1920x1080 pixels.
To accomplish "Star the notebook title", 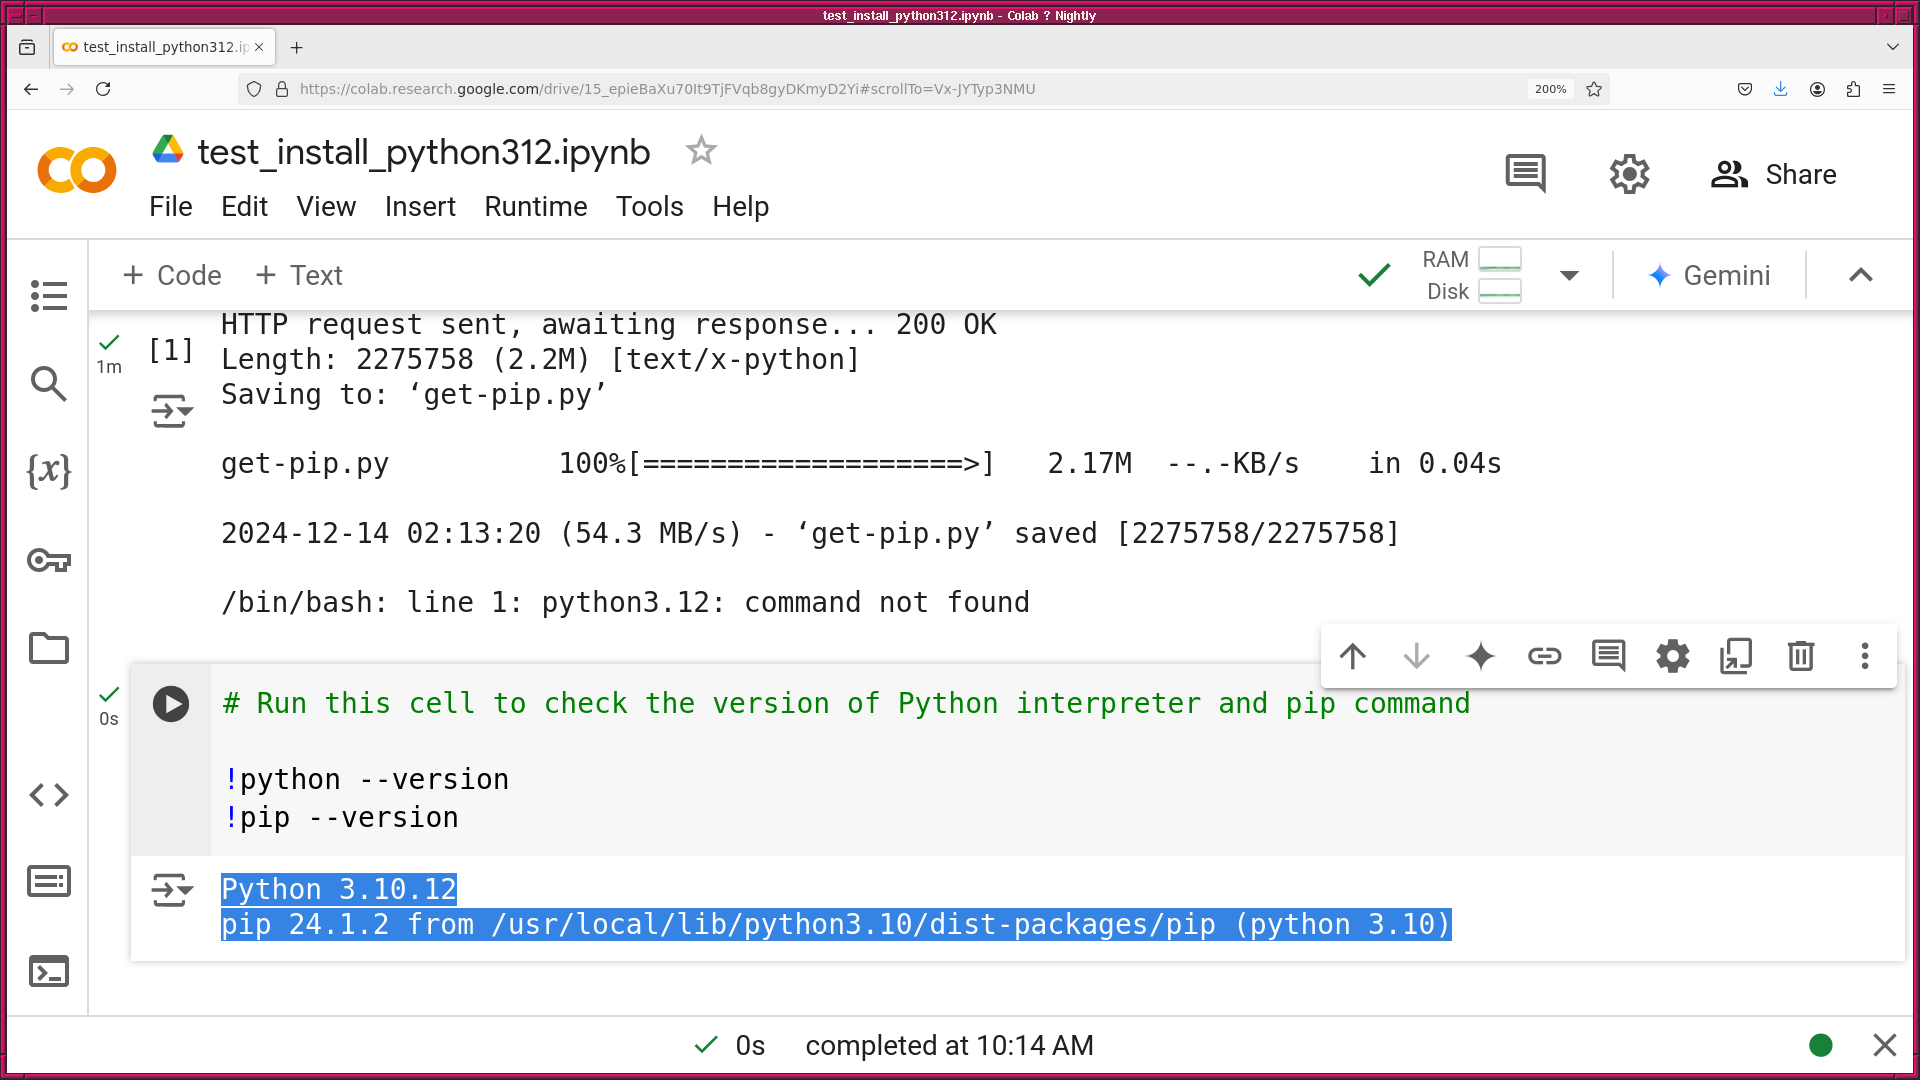I will click(x=701, y=151).
